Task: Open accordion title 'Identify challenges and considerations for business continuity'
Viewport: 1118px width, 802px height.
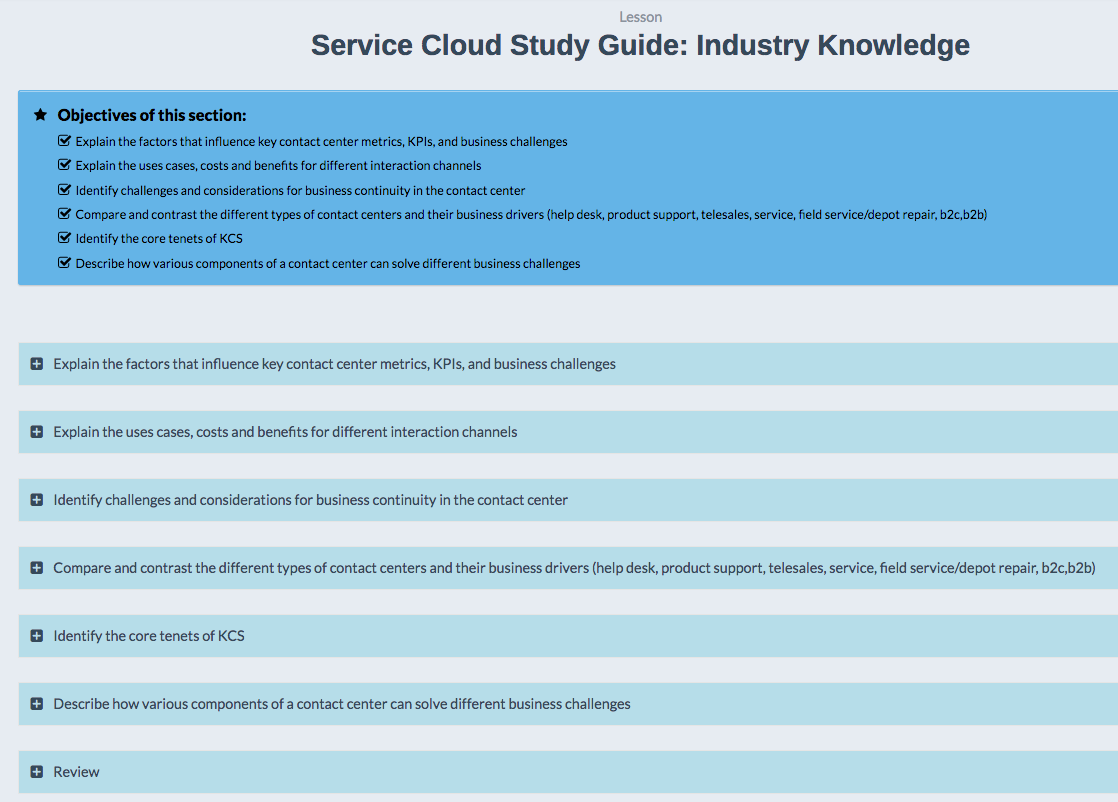Action: pyautogui.click(x=311, y=500)
